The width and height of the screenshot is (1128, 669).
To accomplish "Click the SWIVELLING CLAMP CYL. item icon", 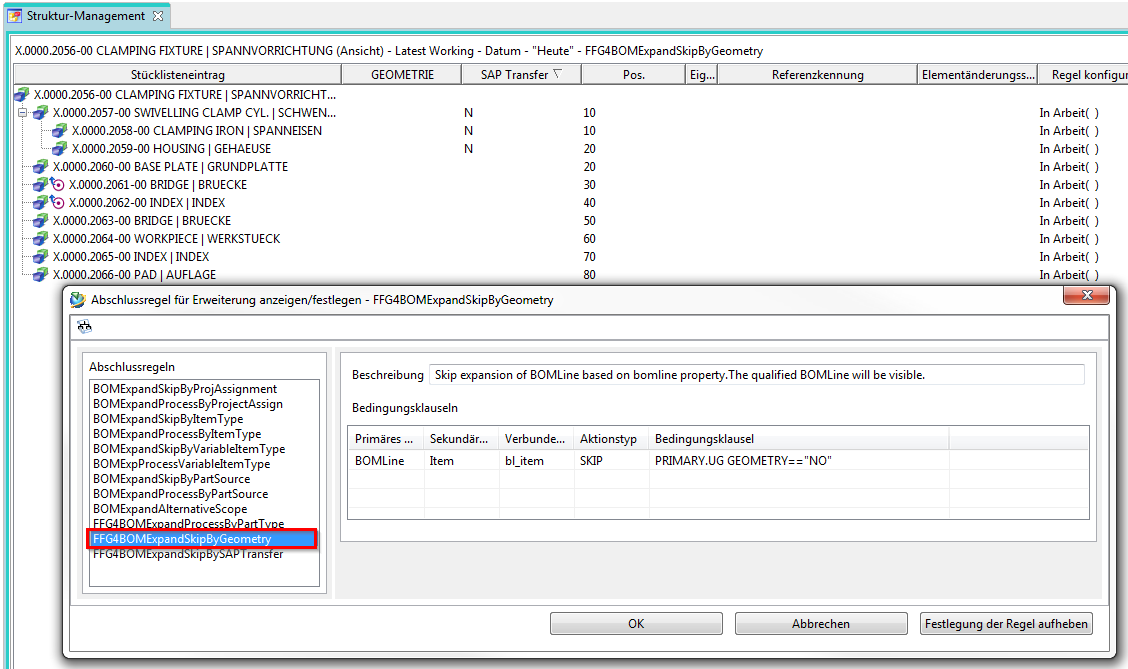I will click(41, 113).
